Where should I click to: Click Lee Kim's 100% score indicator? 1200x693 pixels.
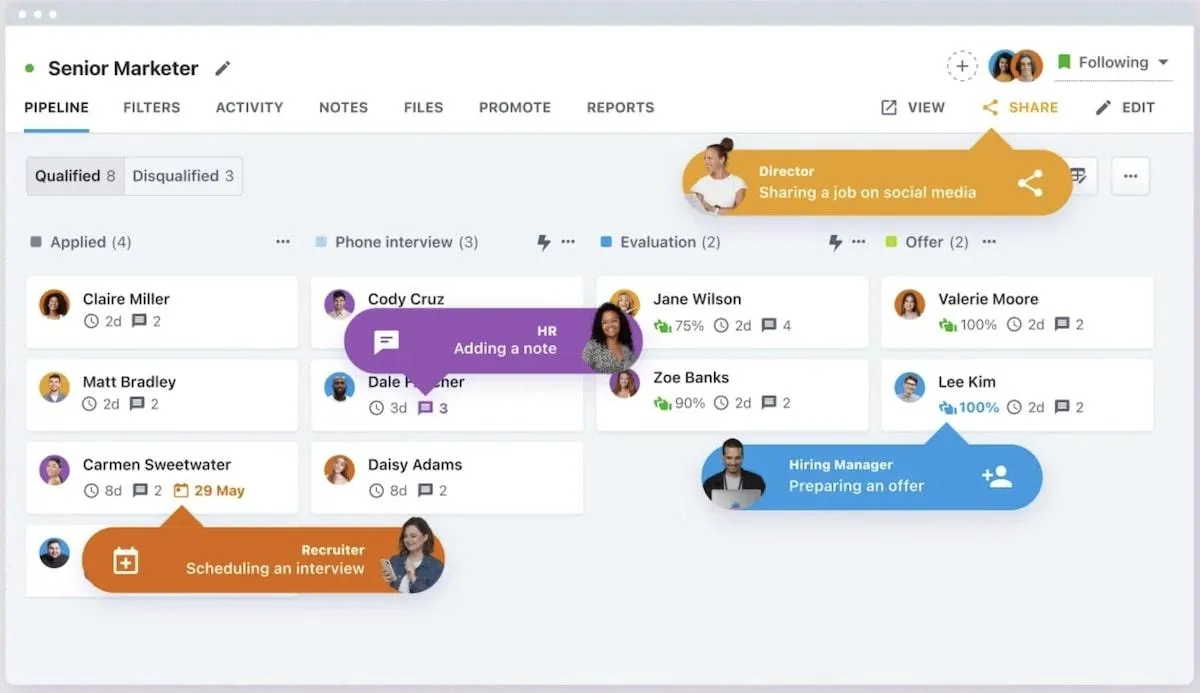(x=969, y=407)
